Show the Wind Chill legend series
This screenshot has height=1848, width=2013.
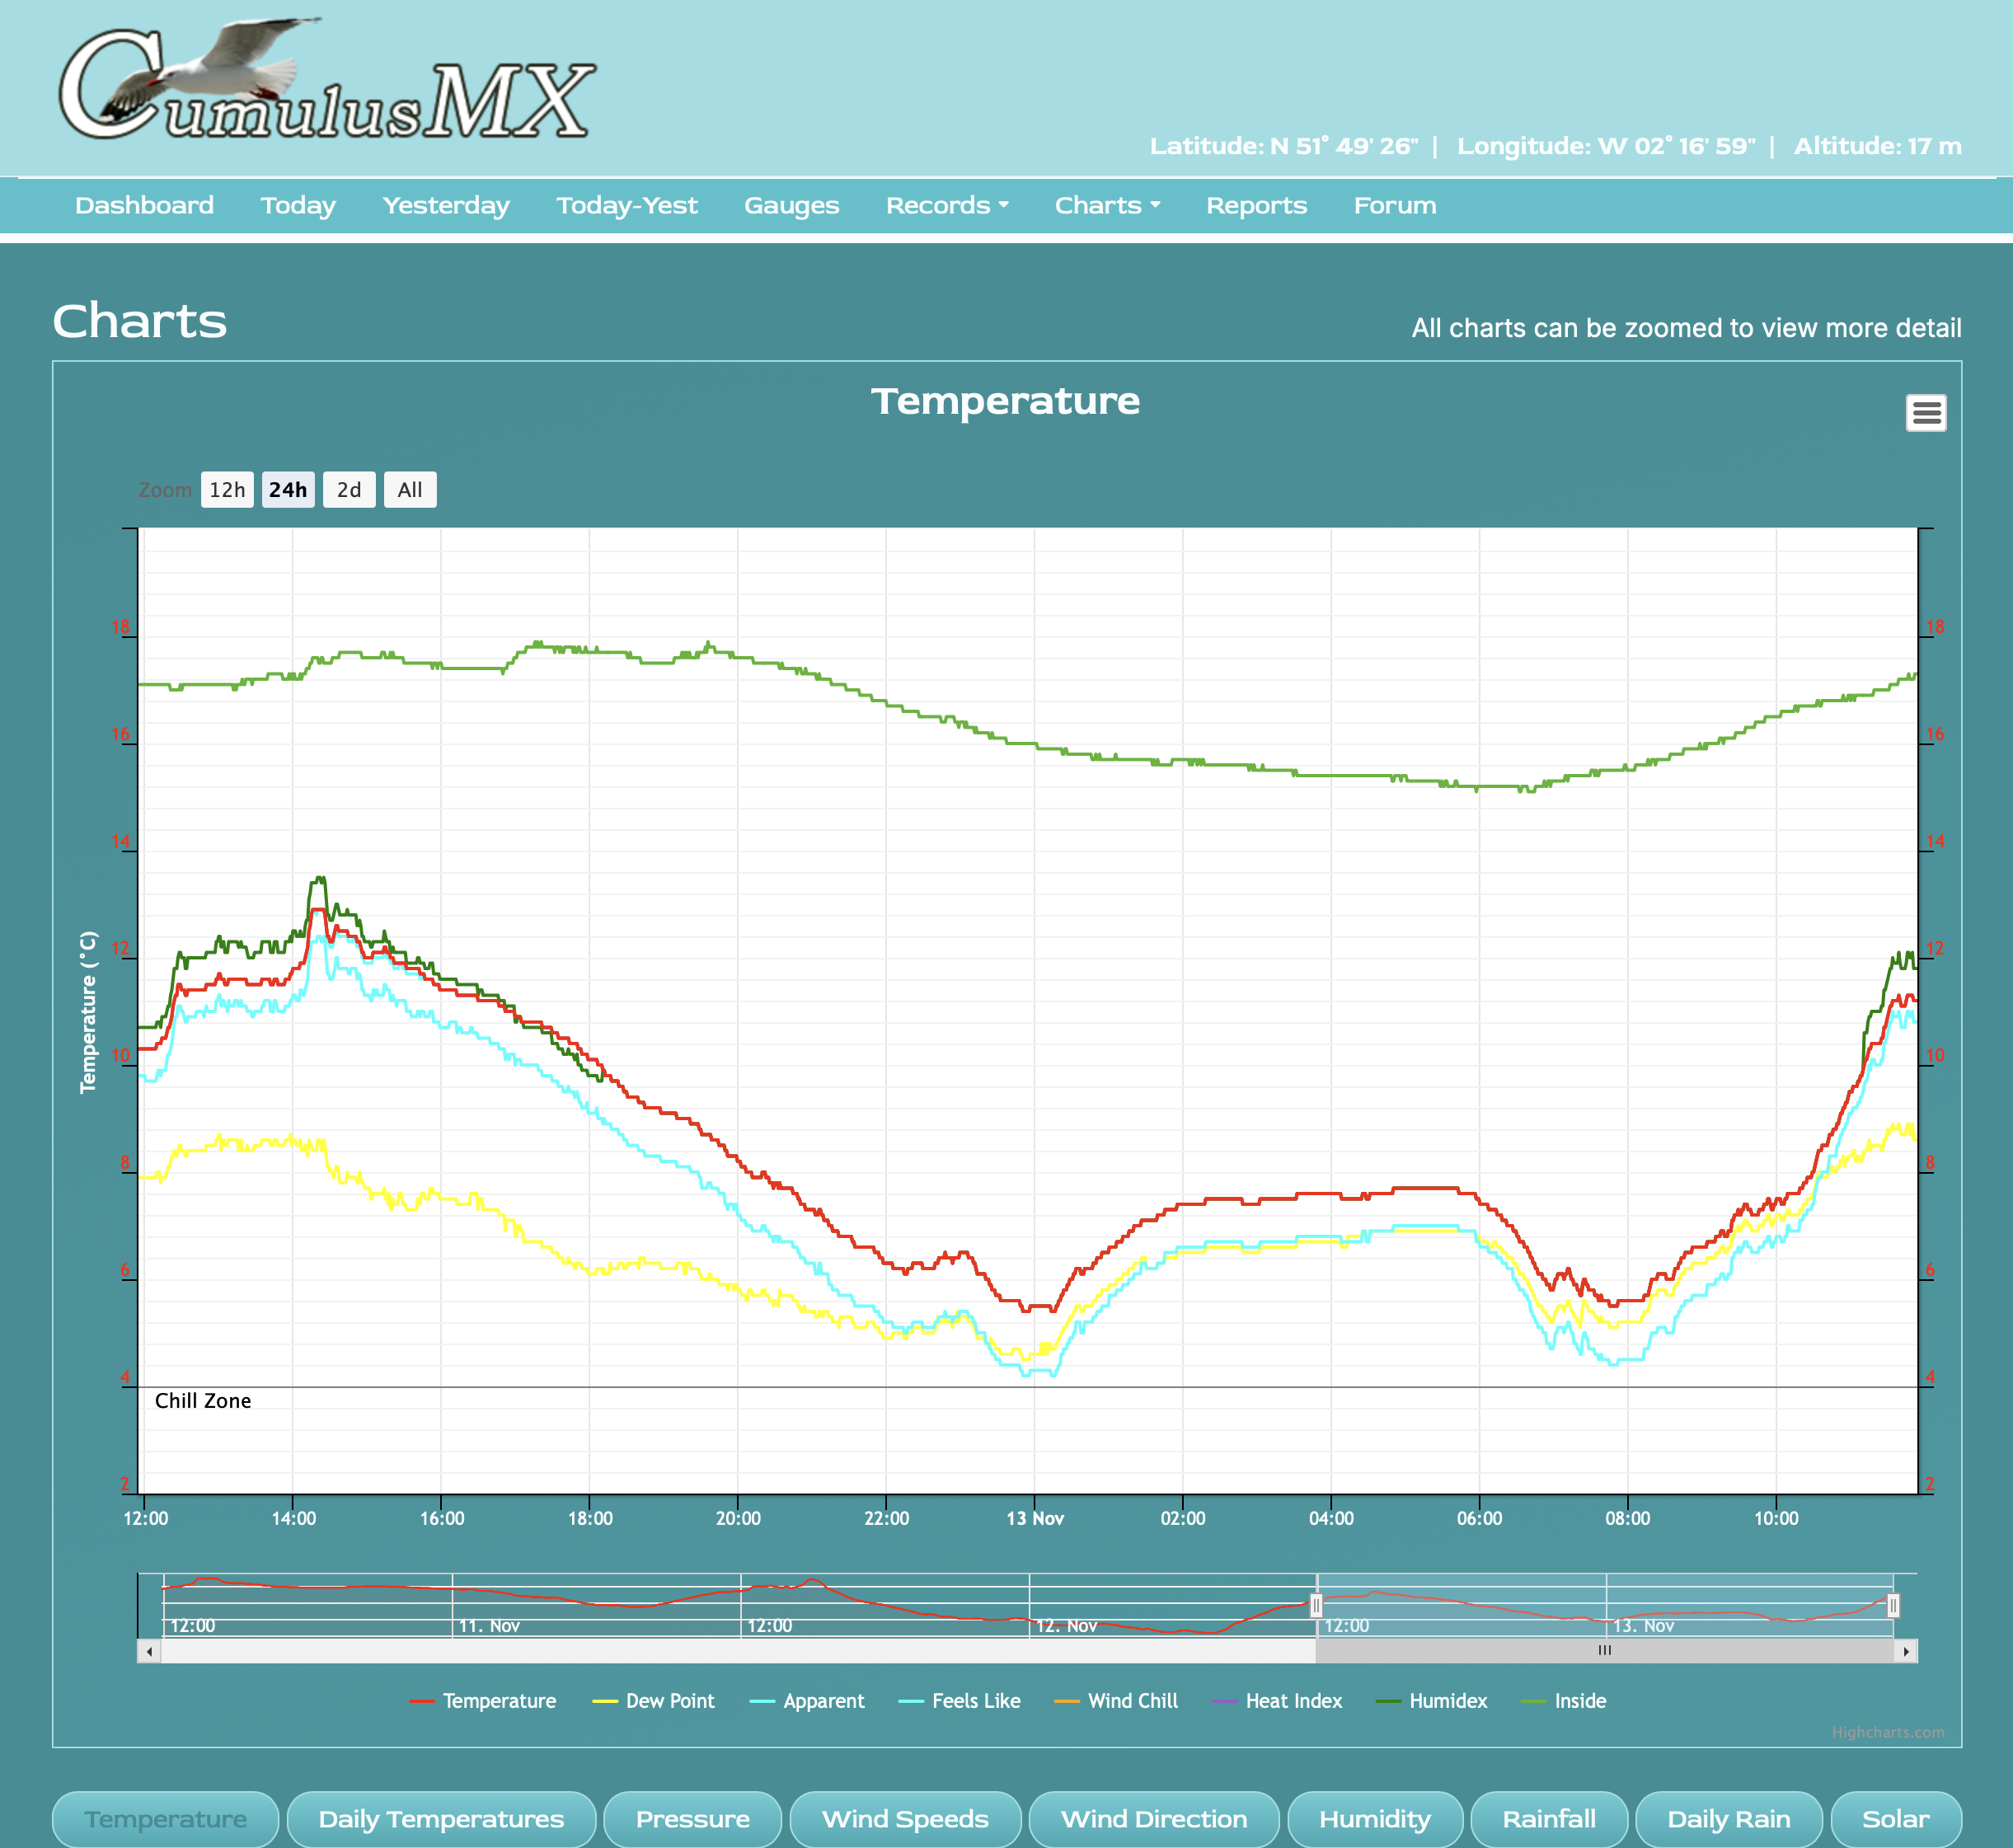1132,1701
